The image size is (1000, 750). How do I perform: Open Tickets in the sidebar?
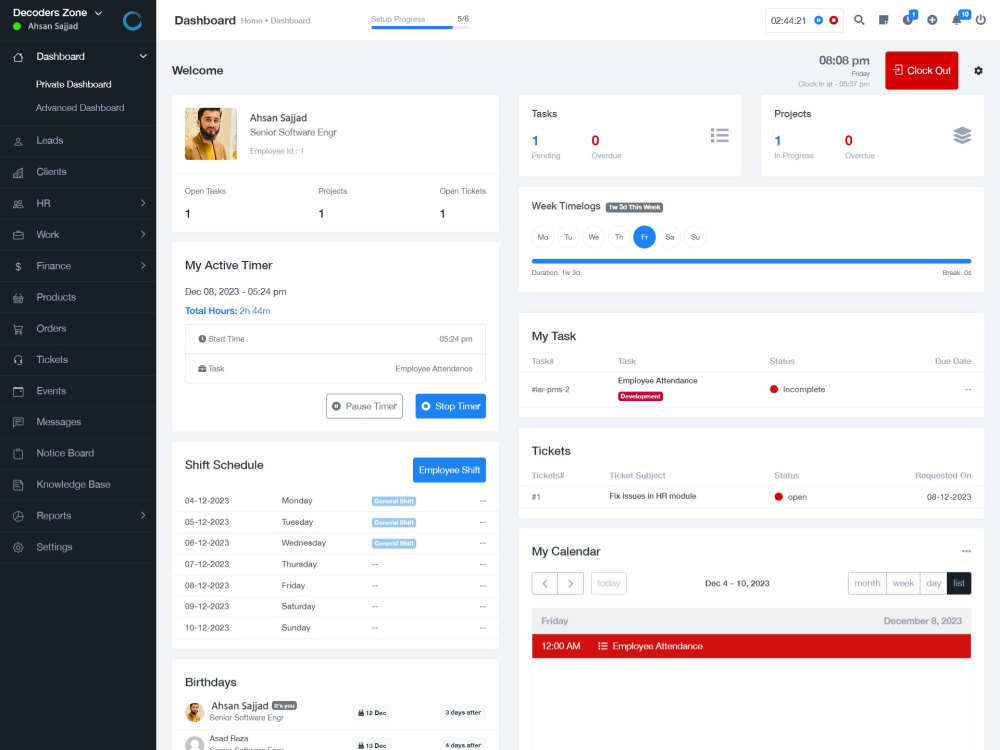click(78, 360)
